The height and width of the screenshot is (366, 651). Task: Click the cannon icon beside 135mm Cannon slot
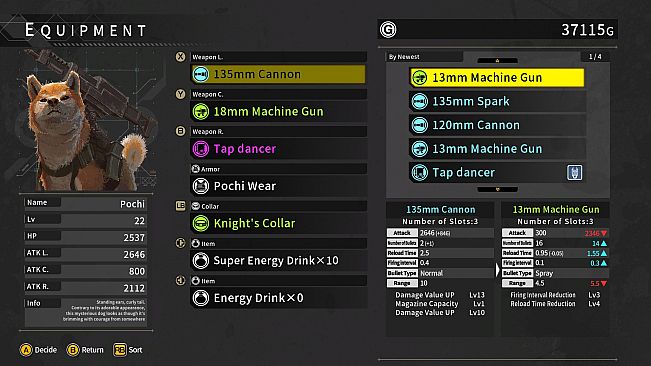click(x=201, y=74)
